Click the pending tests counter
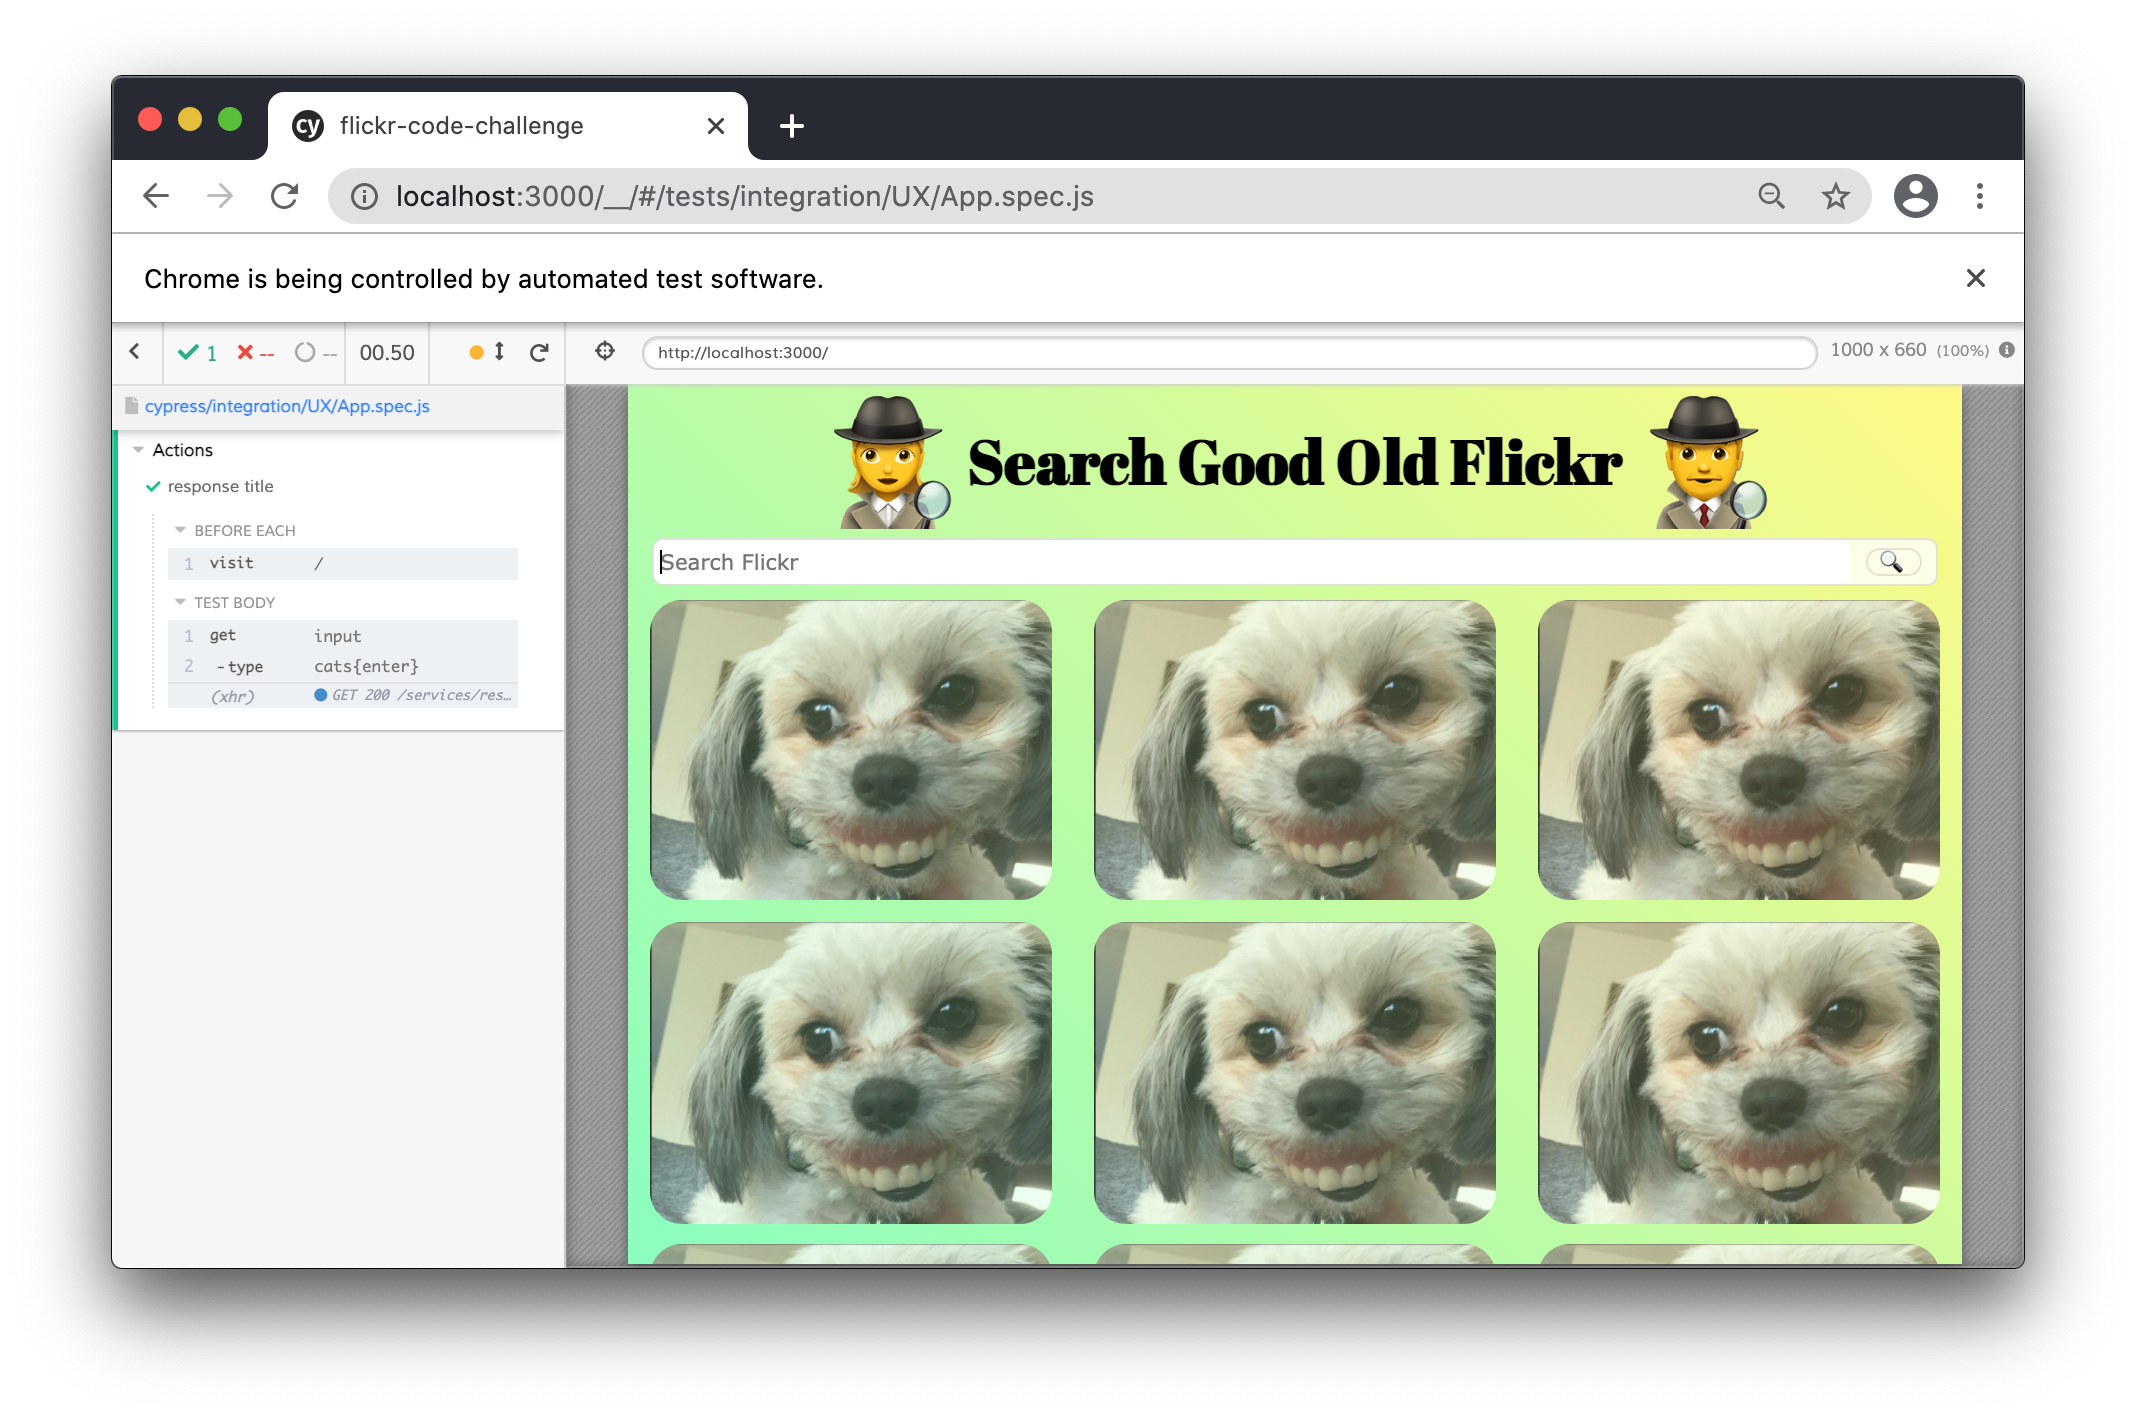 pos(315,352)
